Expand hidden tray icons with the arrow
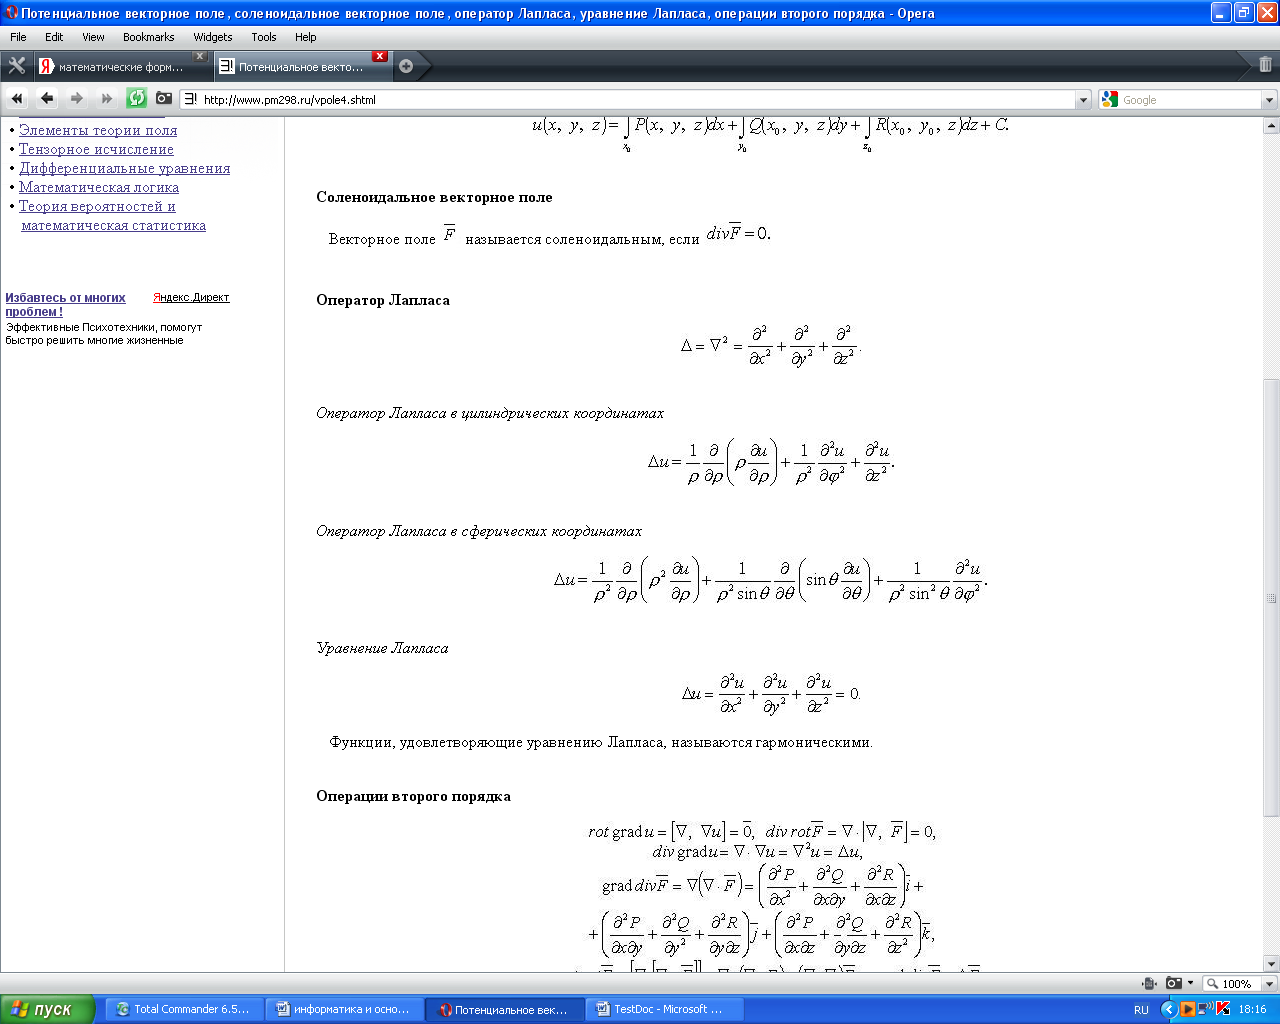 1168,1009
